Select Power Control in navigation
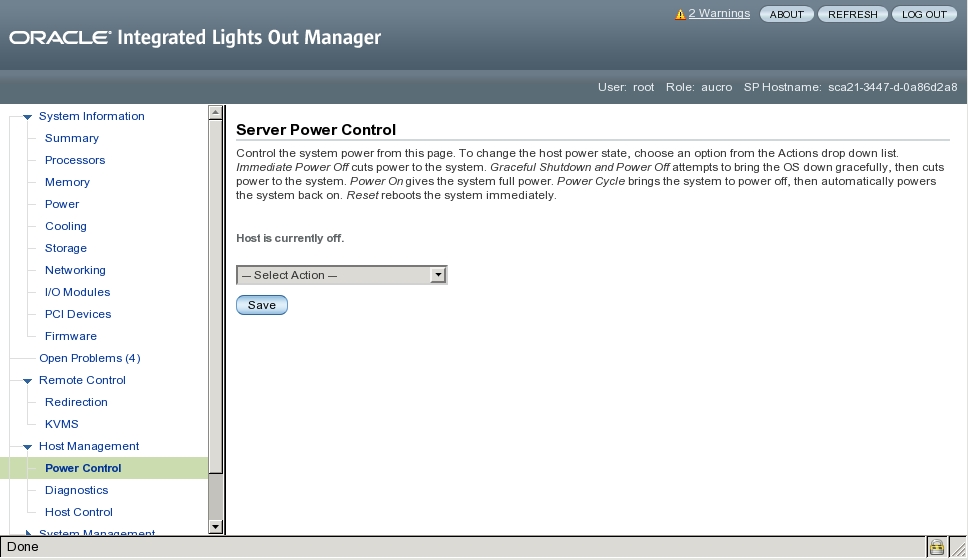The height and width of the screenshot is (560, 968). point(83,468)
